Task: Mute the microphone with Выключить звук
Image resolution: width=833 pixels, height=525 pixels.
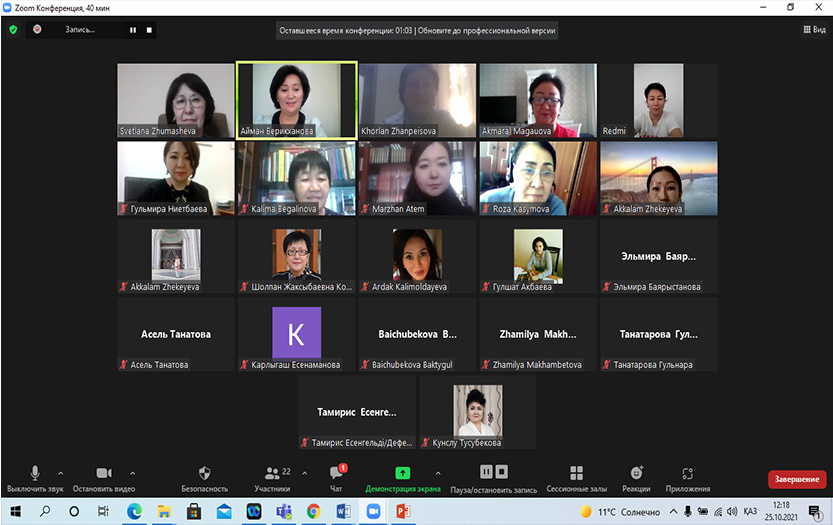Action: click(x=34, y=477)
